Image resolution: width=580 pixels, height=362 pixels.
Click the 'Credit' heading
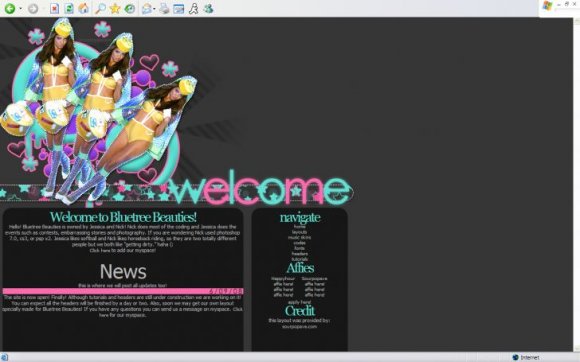300,311
